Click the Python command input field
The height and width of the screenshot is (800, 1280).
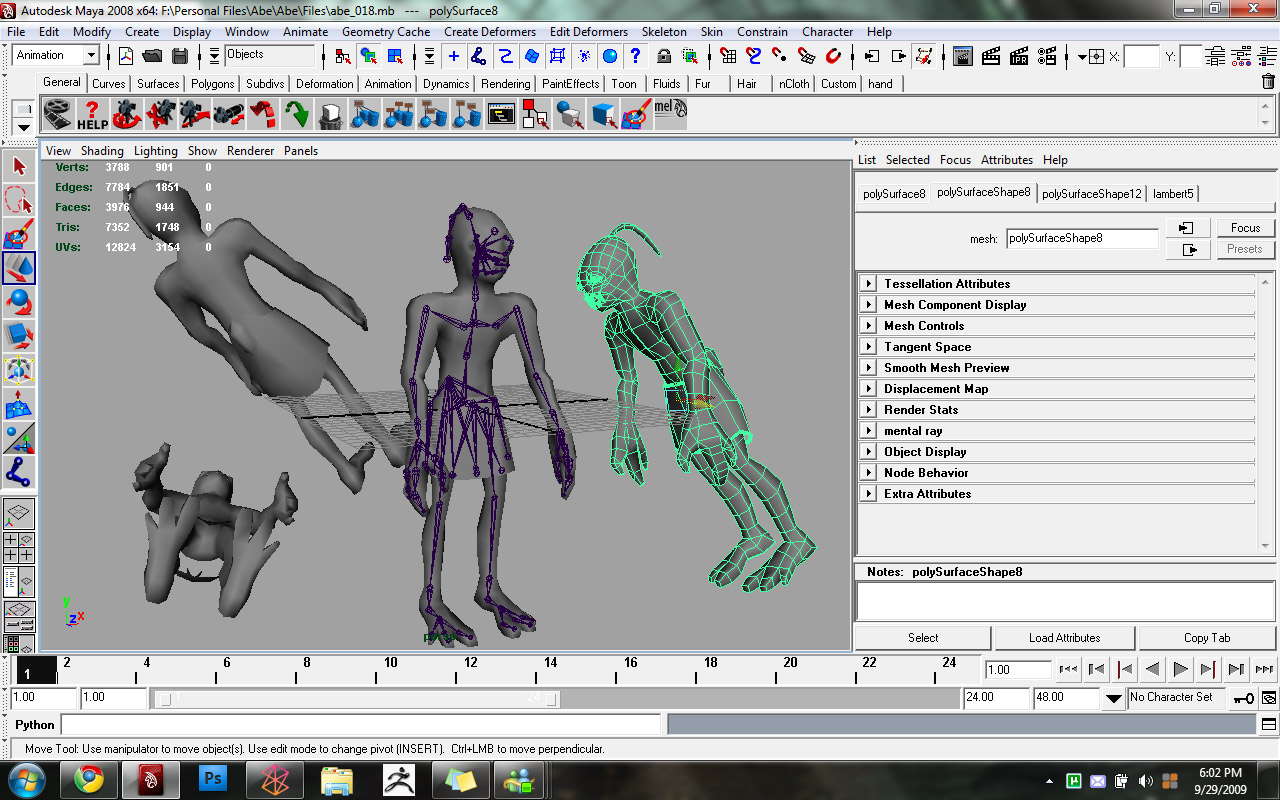coord(361,725)
